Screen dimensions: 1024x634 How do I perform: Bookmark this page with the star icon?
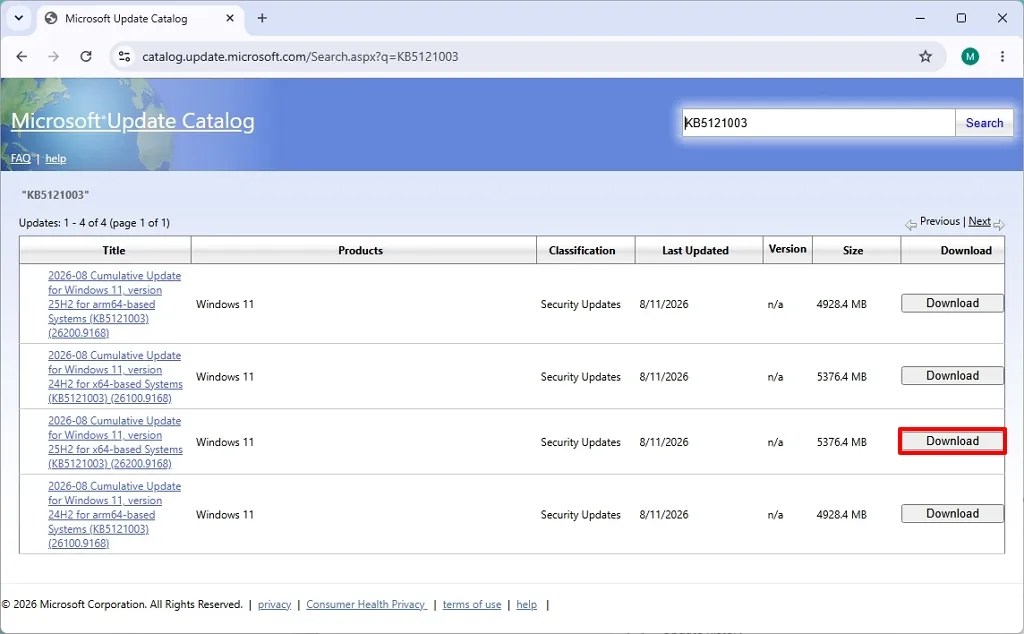coord(925,57)
